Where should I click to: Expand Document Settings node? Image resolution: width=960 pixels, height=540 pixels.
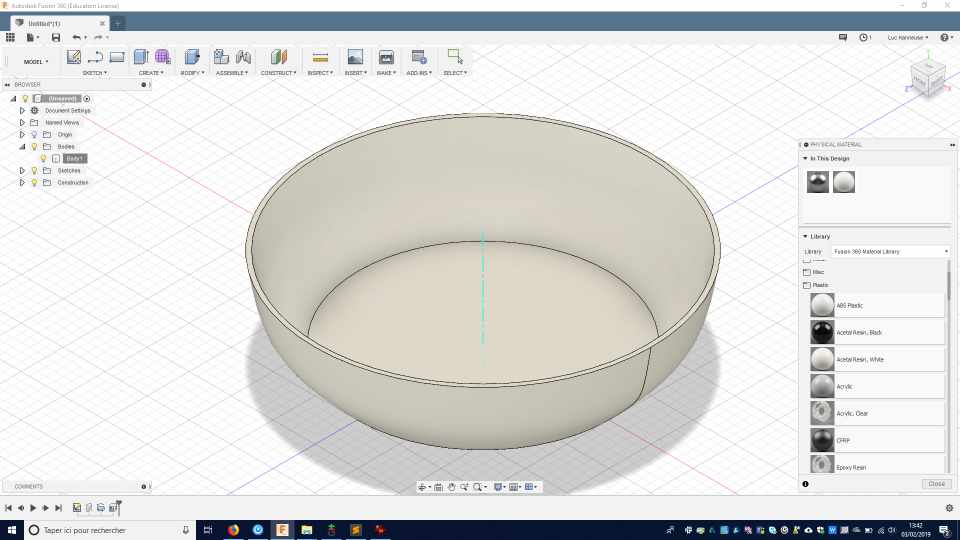[x=22, y=111]
